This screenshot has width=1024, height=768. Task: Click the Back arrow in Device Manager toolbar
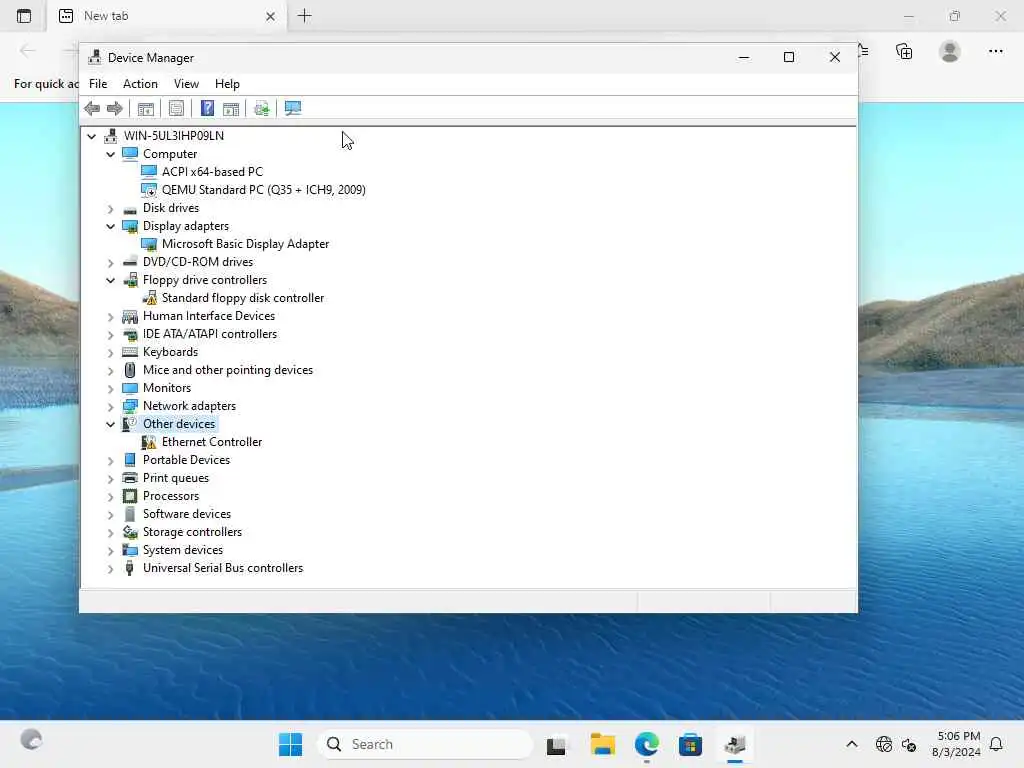point(92,108)
